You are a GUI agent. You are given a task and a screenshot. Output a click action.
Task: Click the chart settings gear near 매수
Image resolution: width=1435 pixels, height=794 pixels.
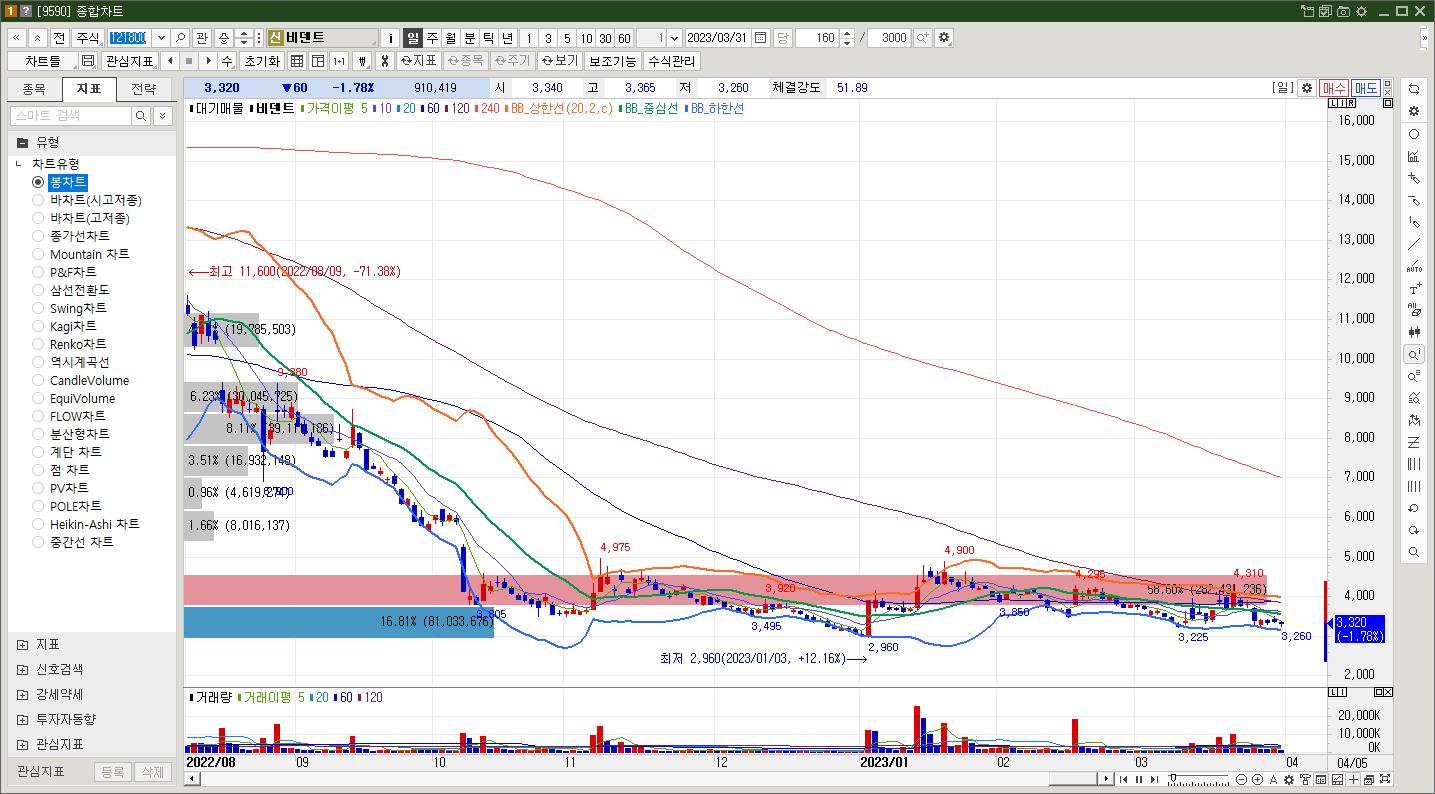(1306, 88)
